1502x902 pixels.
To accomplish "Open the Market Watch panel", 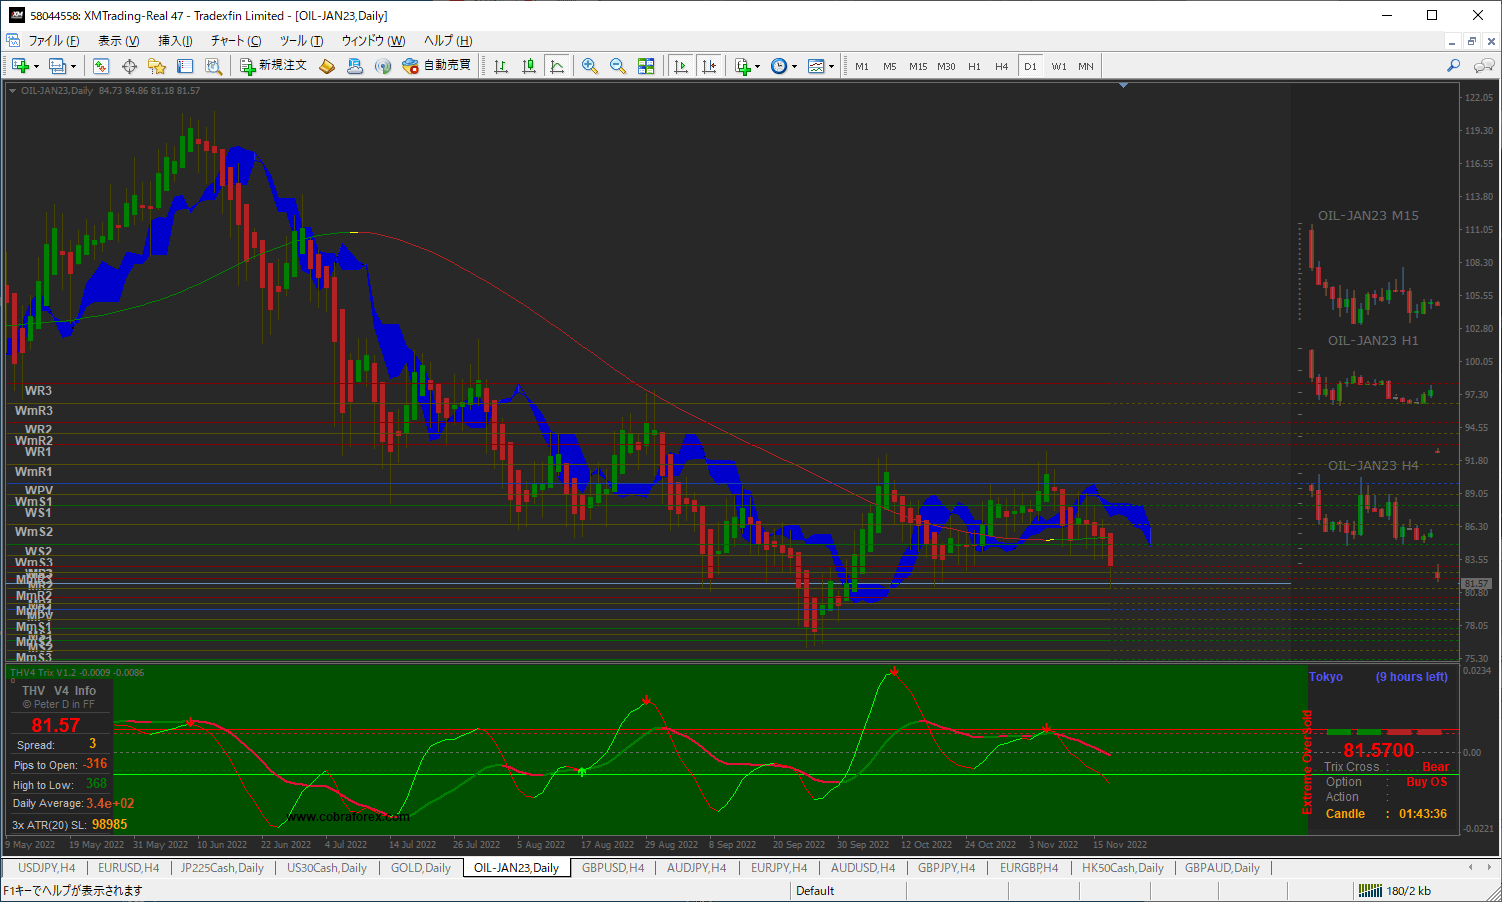I will pos(101,66).
